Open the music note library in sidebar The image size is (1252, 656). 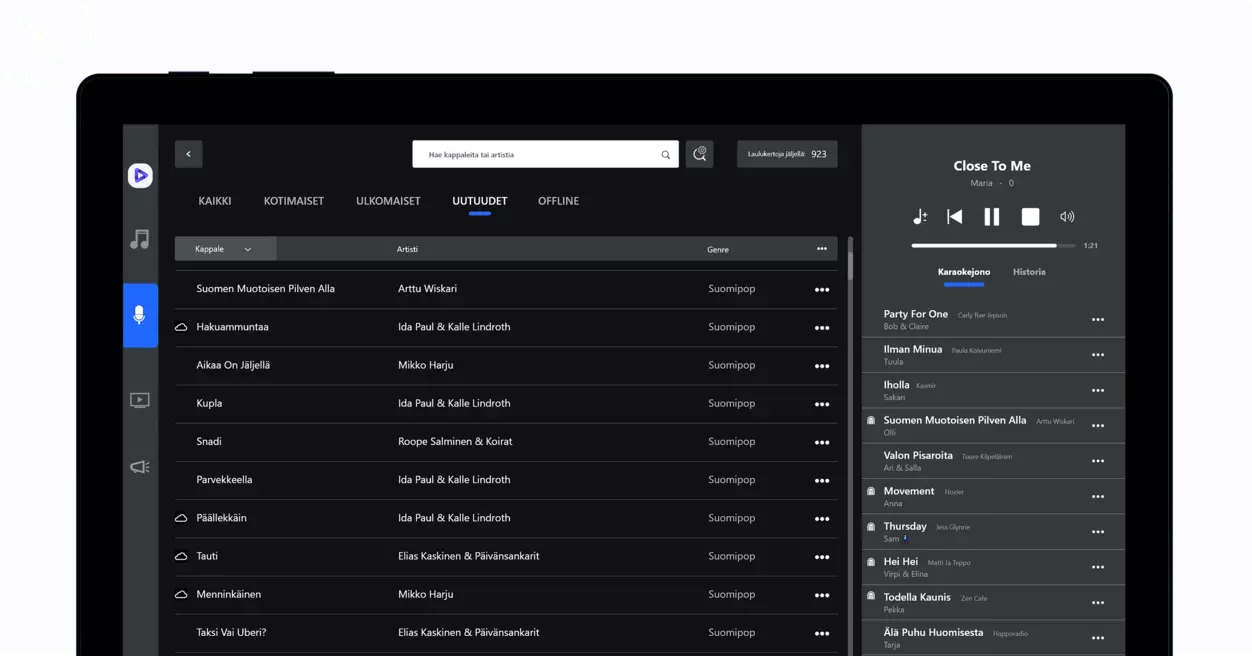point(140,239)
